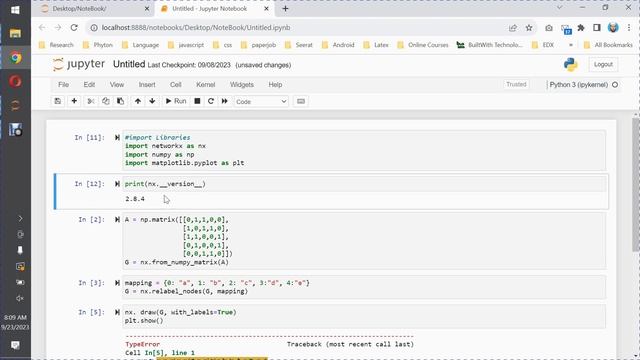640x360 pixels.
Task: Open the Research bookmarks folder
Action: 56,45
